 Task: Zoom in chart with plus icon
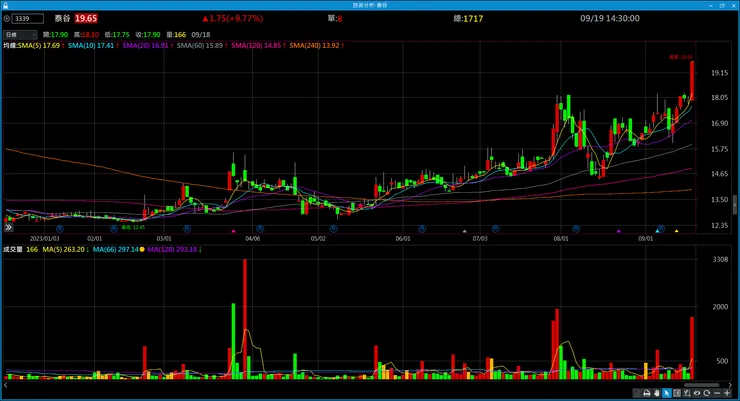(x=727, y=393)
